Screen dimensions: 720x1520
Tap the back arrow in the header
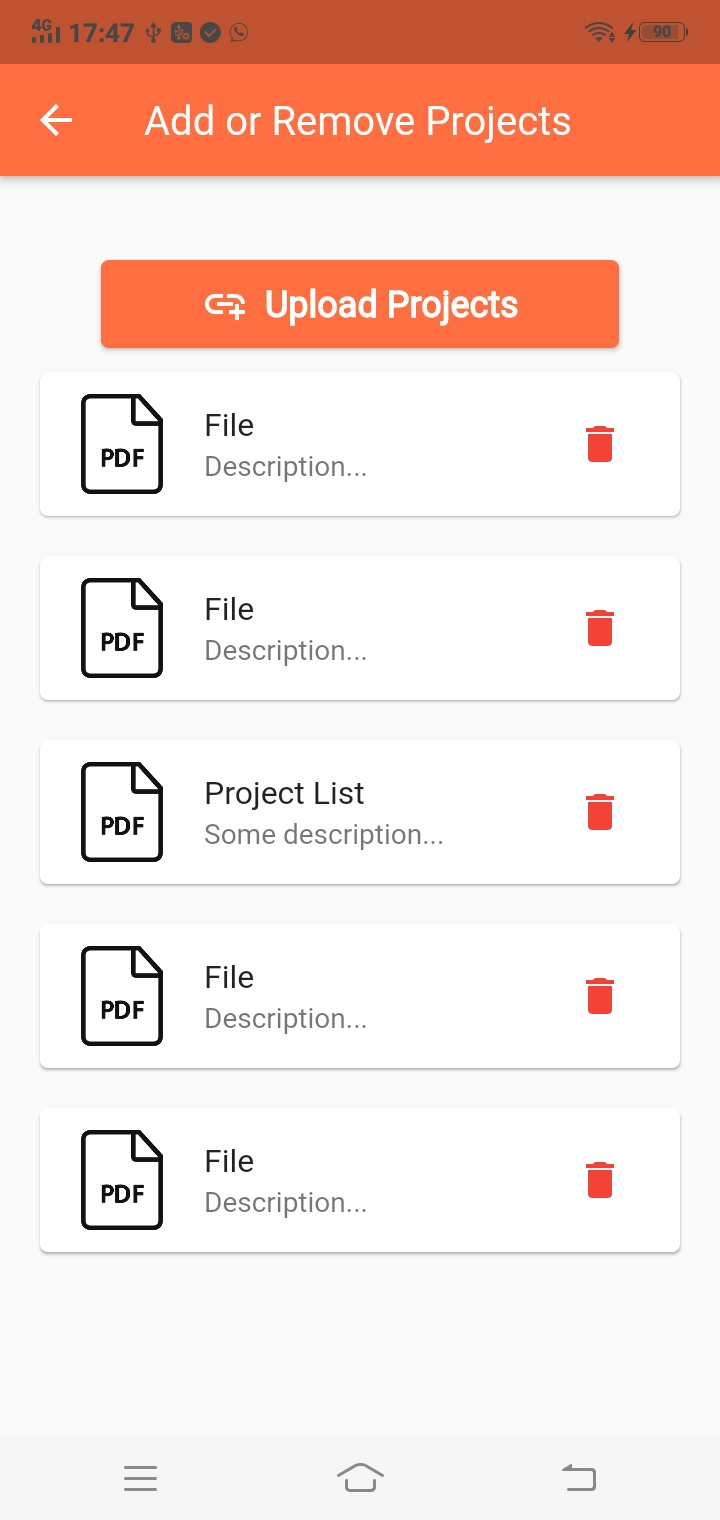[56, 120]
